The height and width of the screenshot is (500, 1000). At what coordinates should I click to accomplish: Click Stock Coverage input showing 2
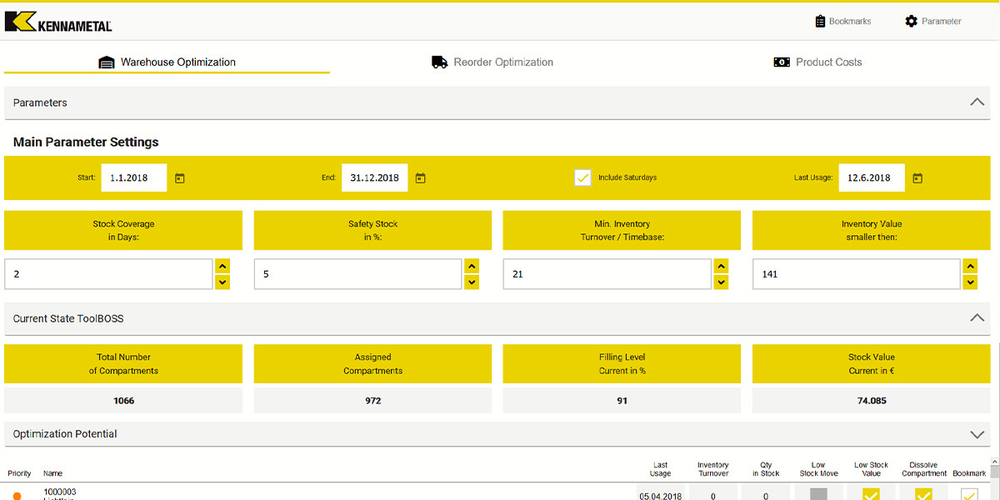[x=108, y=274]
